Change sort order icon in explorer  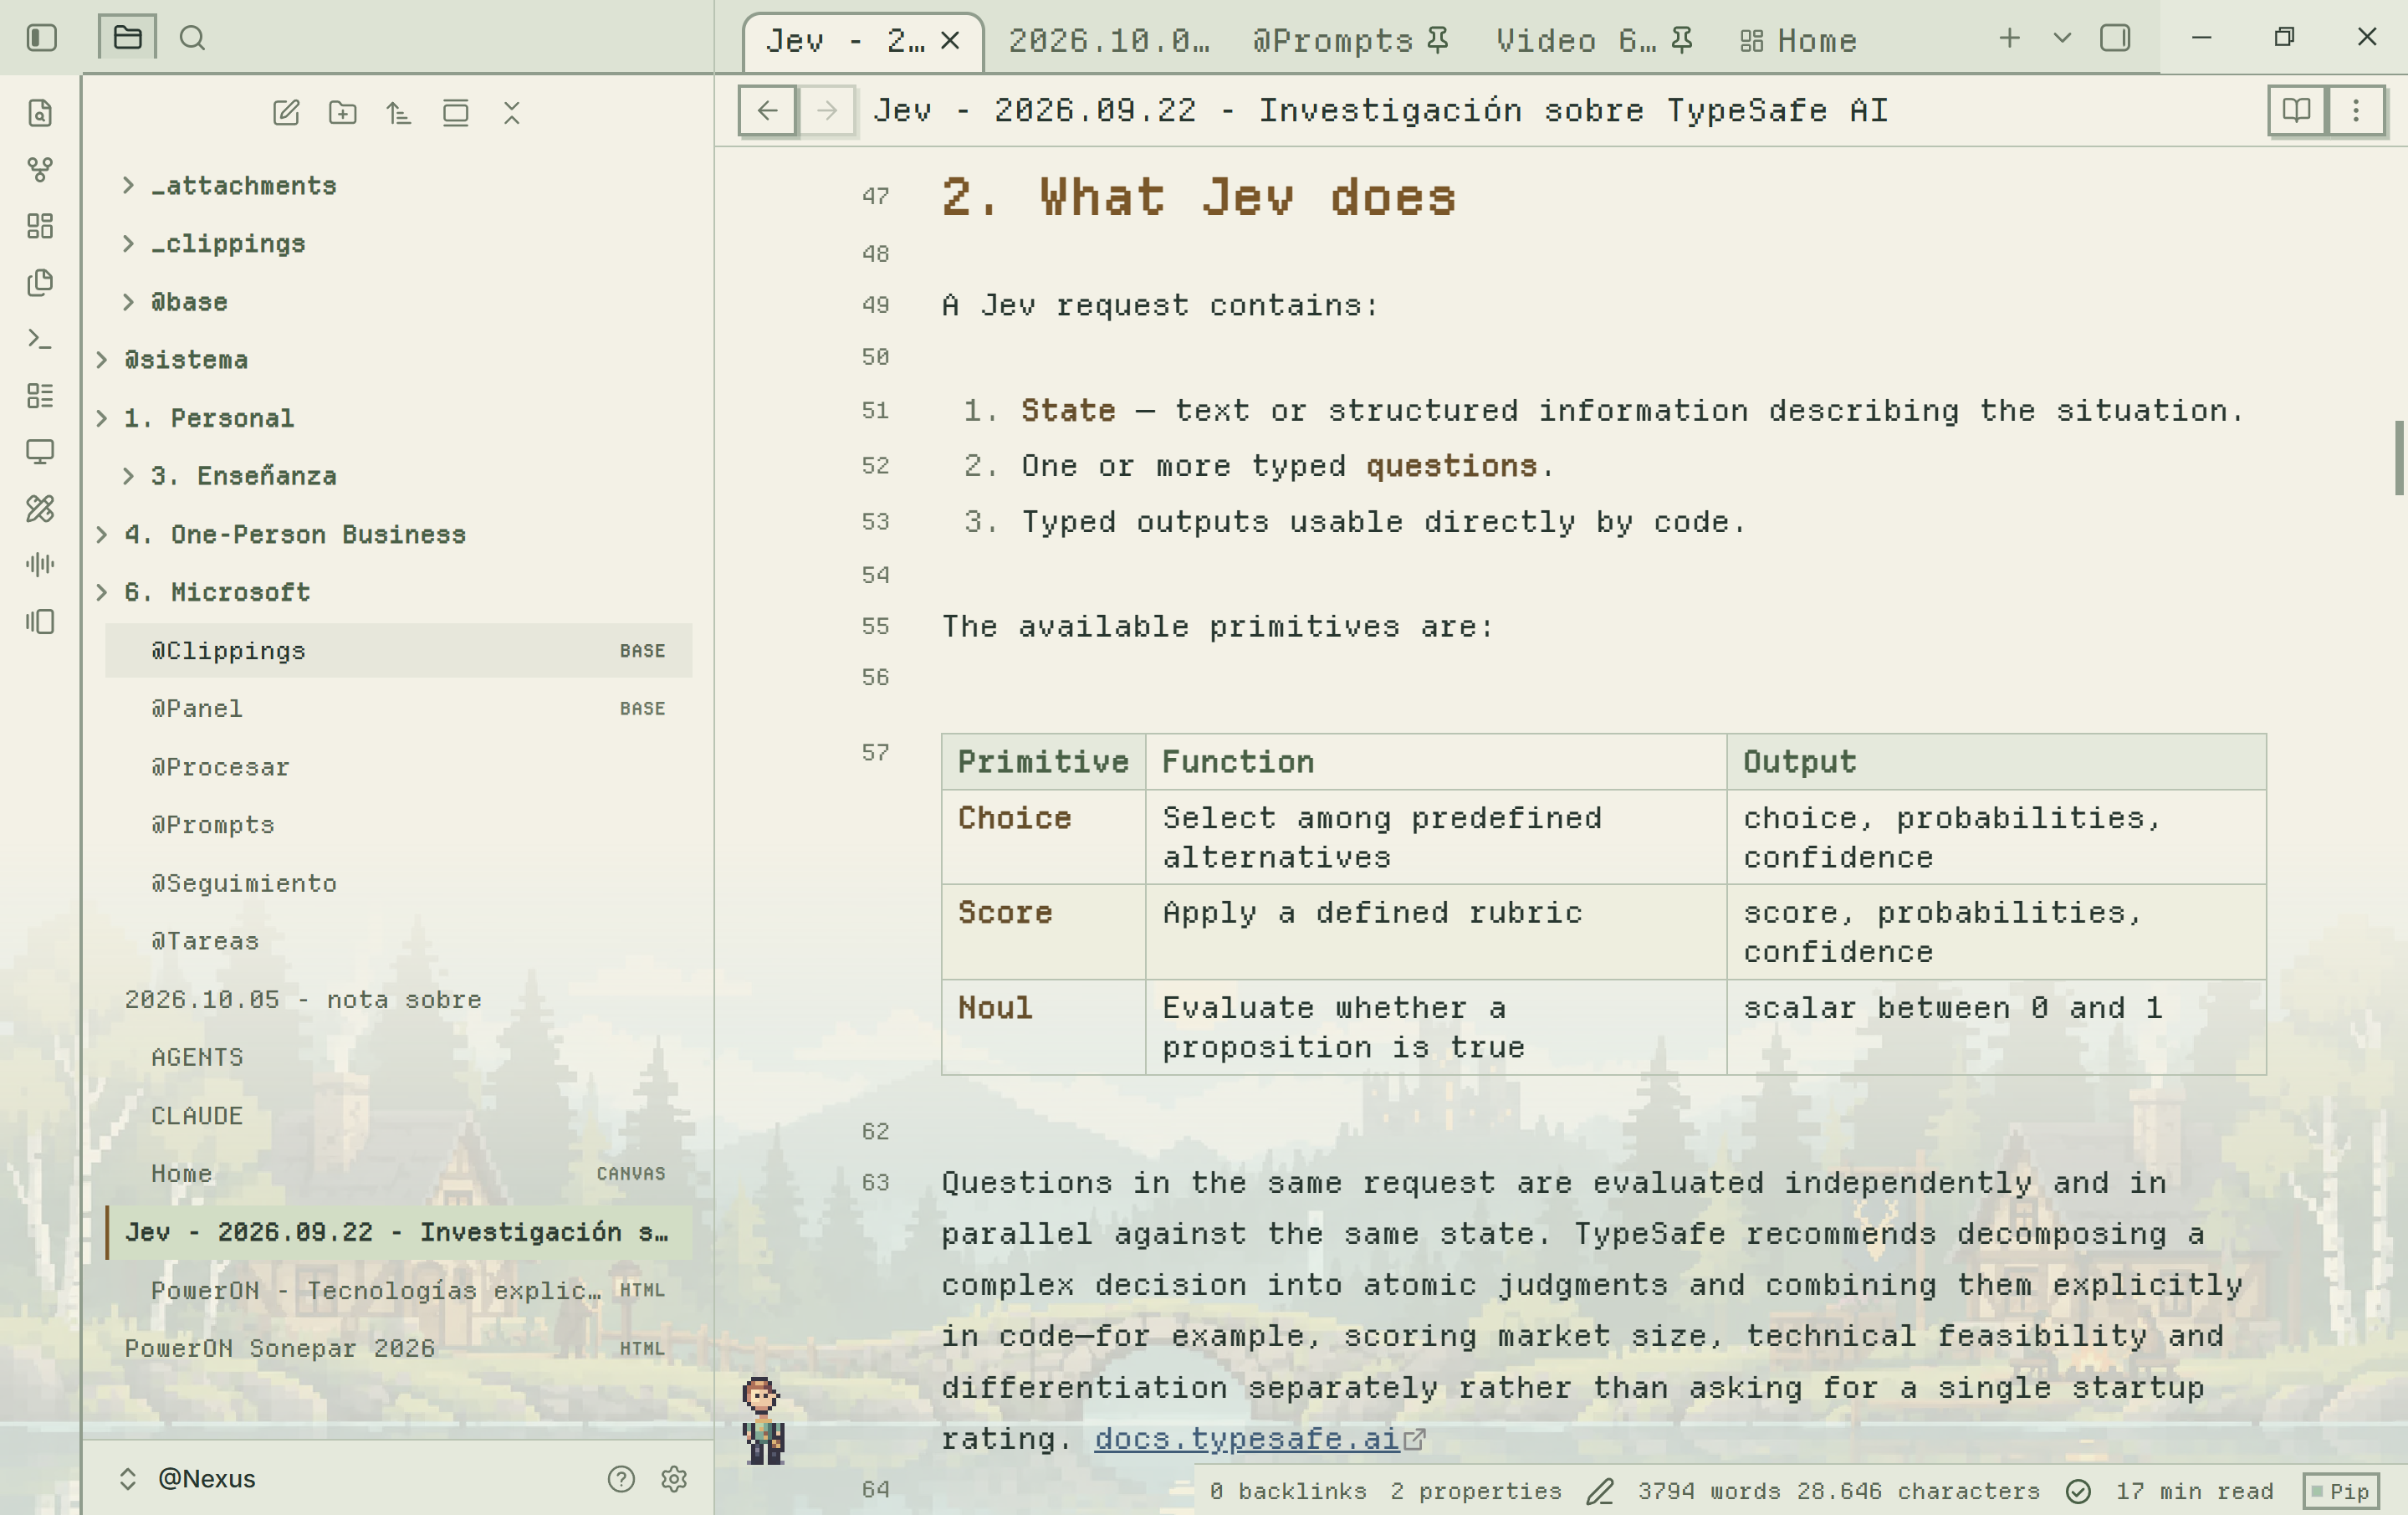pyautogui.click(x=399, y=112)
